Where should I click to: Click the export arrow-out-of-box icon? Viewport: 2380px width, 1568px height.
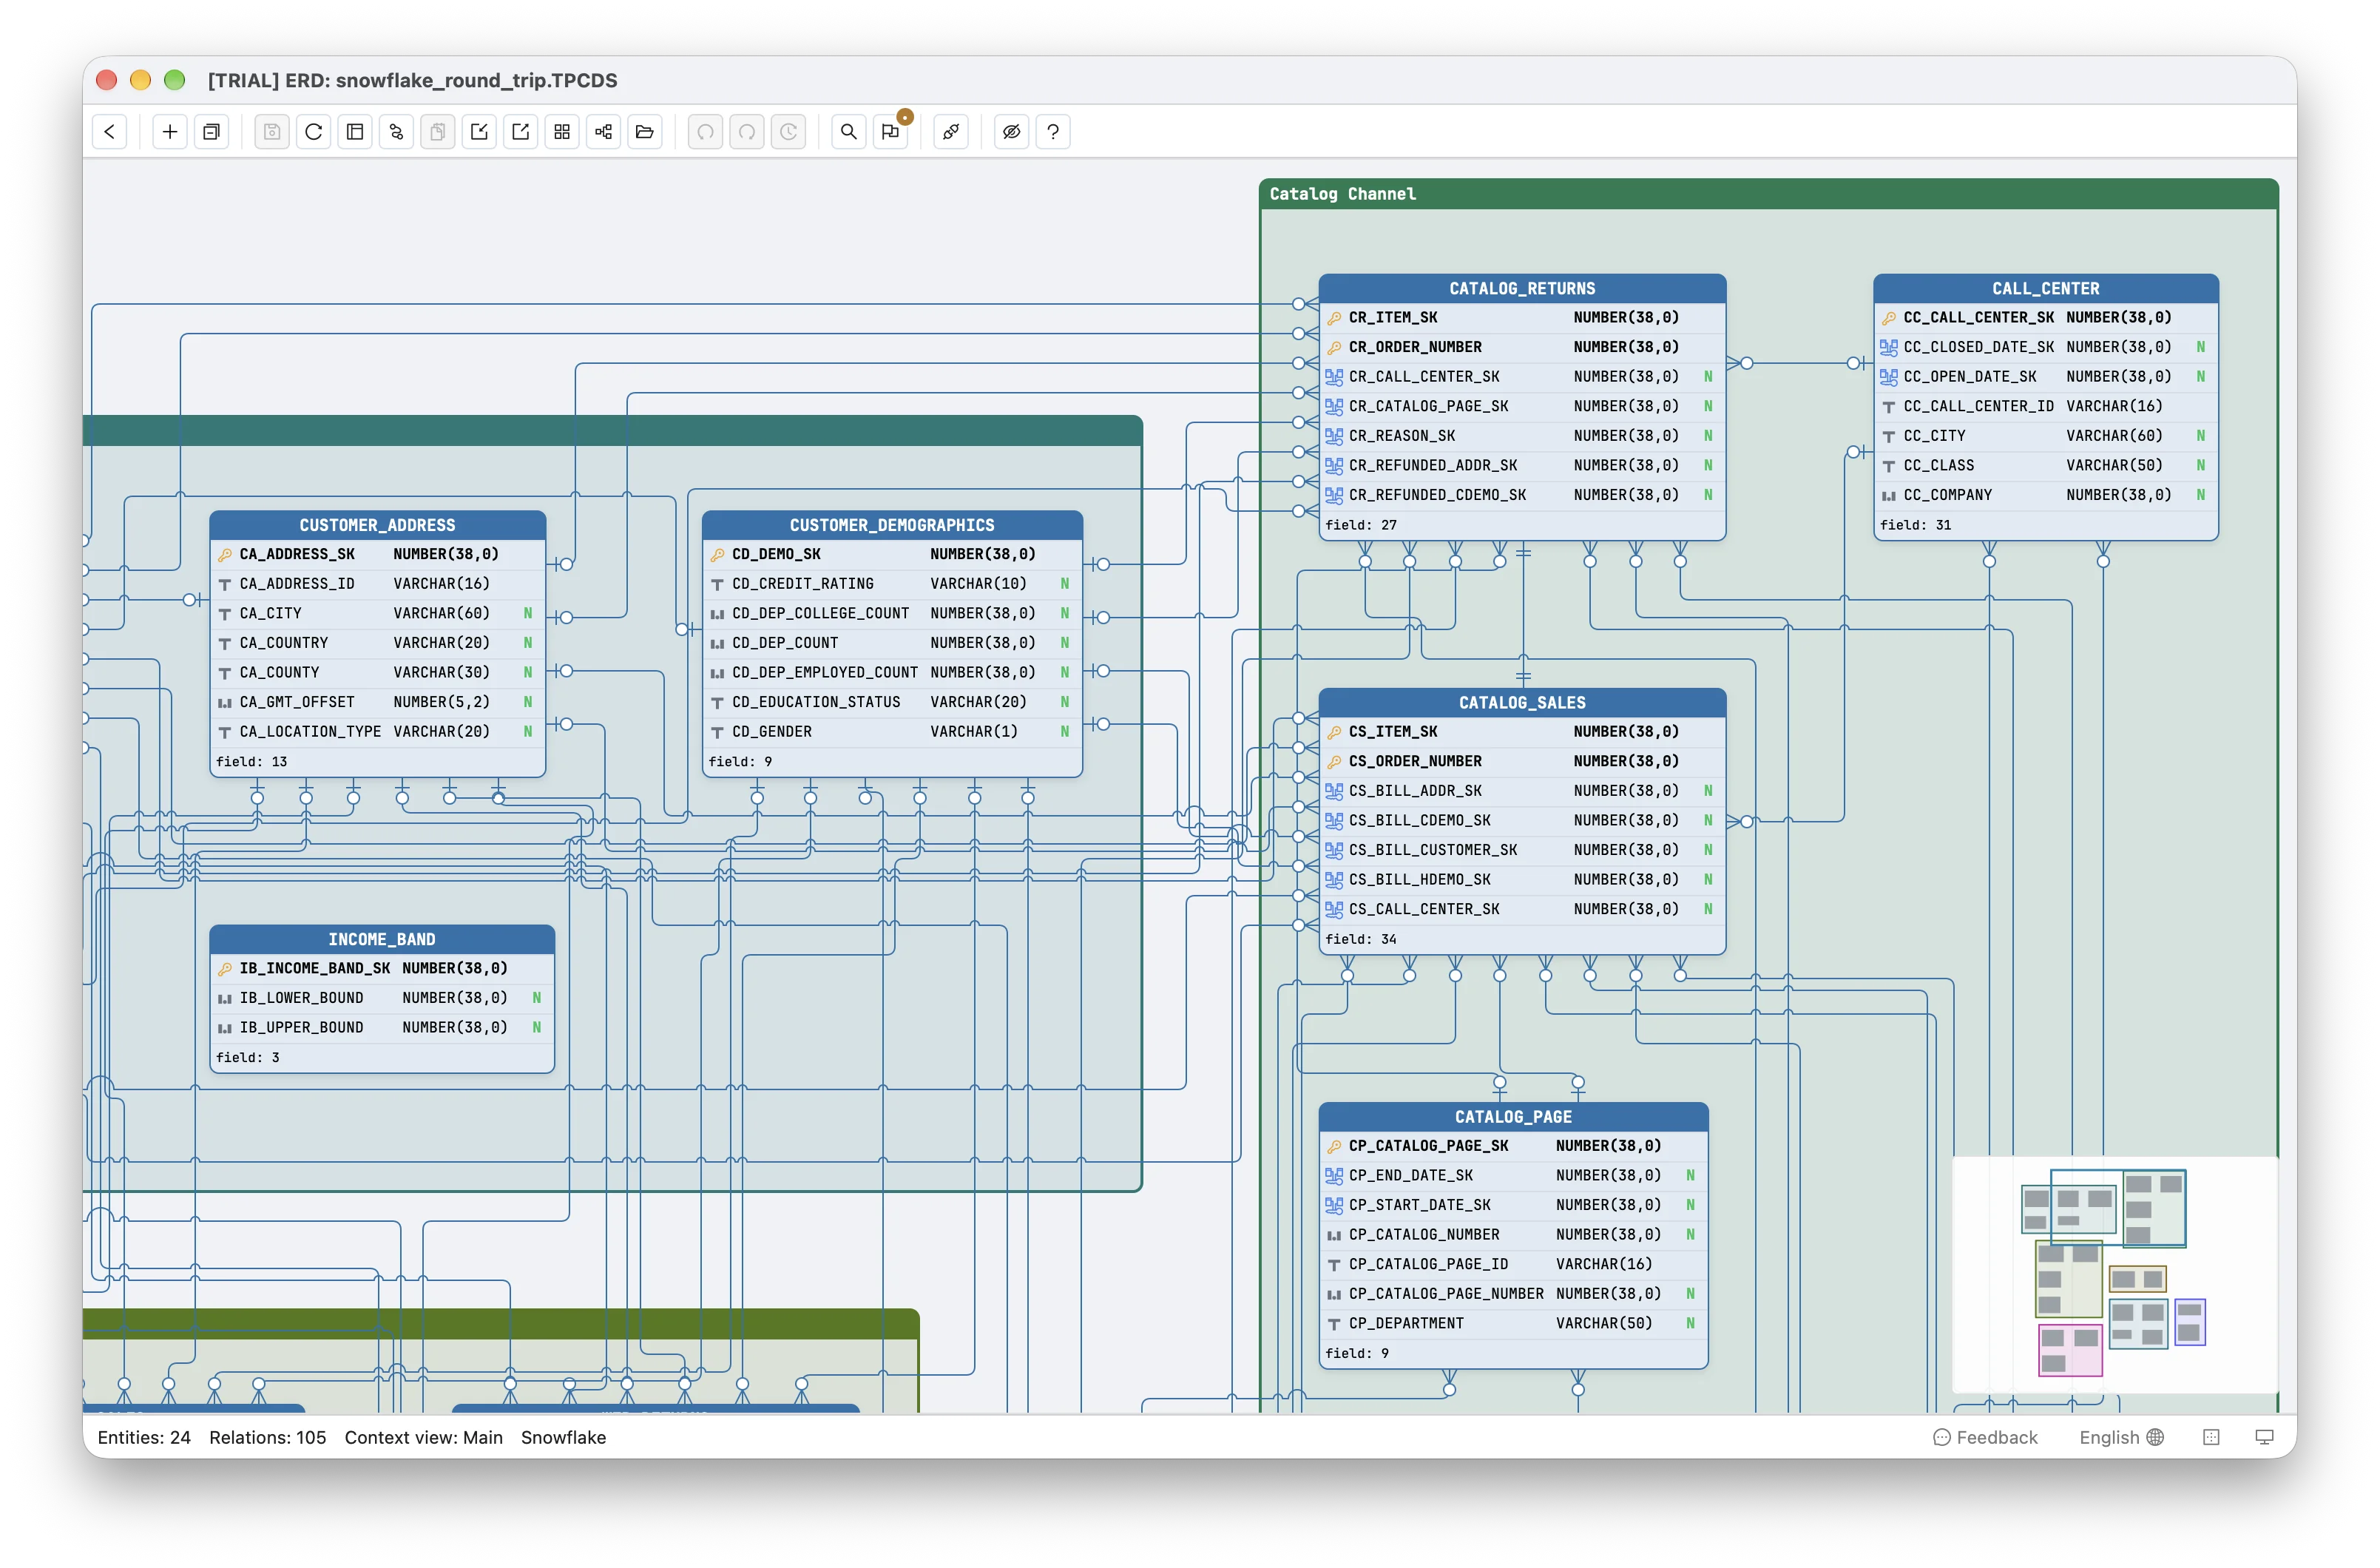pos(520,131)
